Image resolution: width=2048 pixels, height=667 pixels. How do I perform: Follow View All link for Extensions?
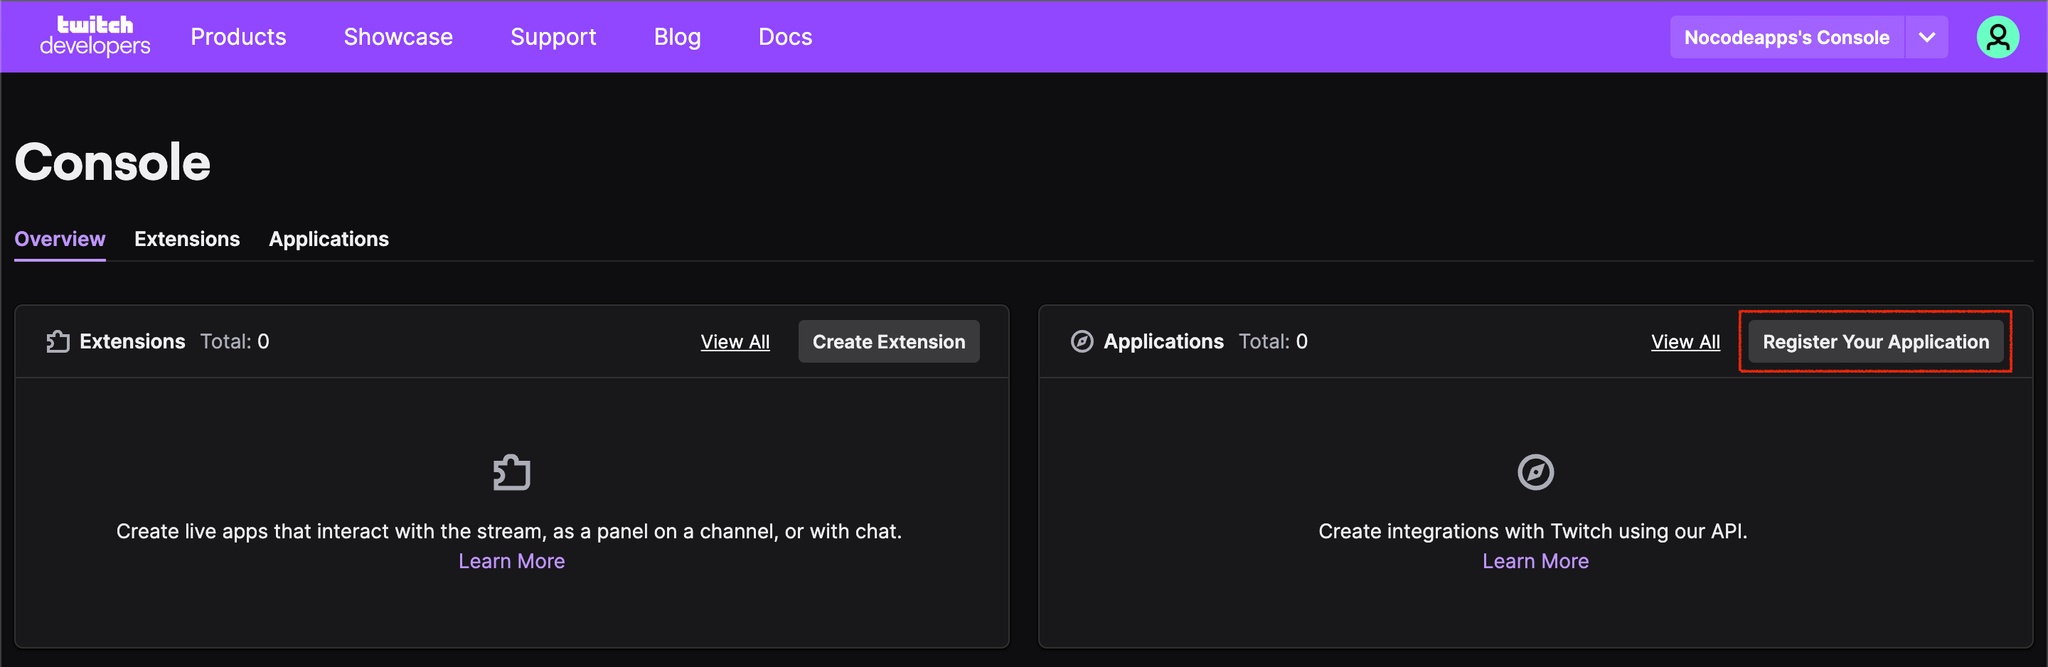coord(735,342)
